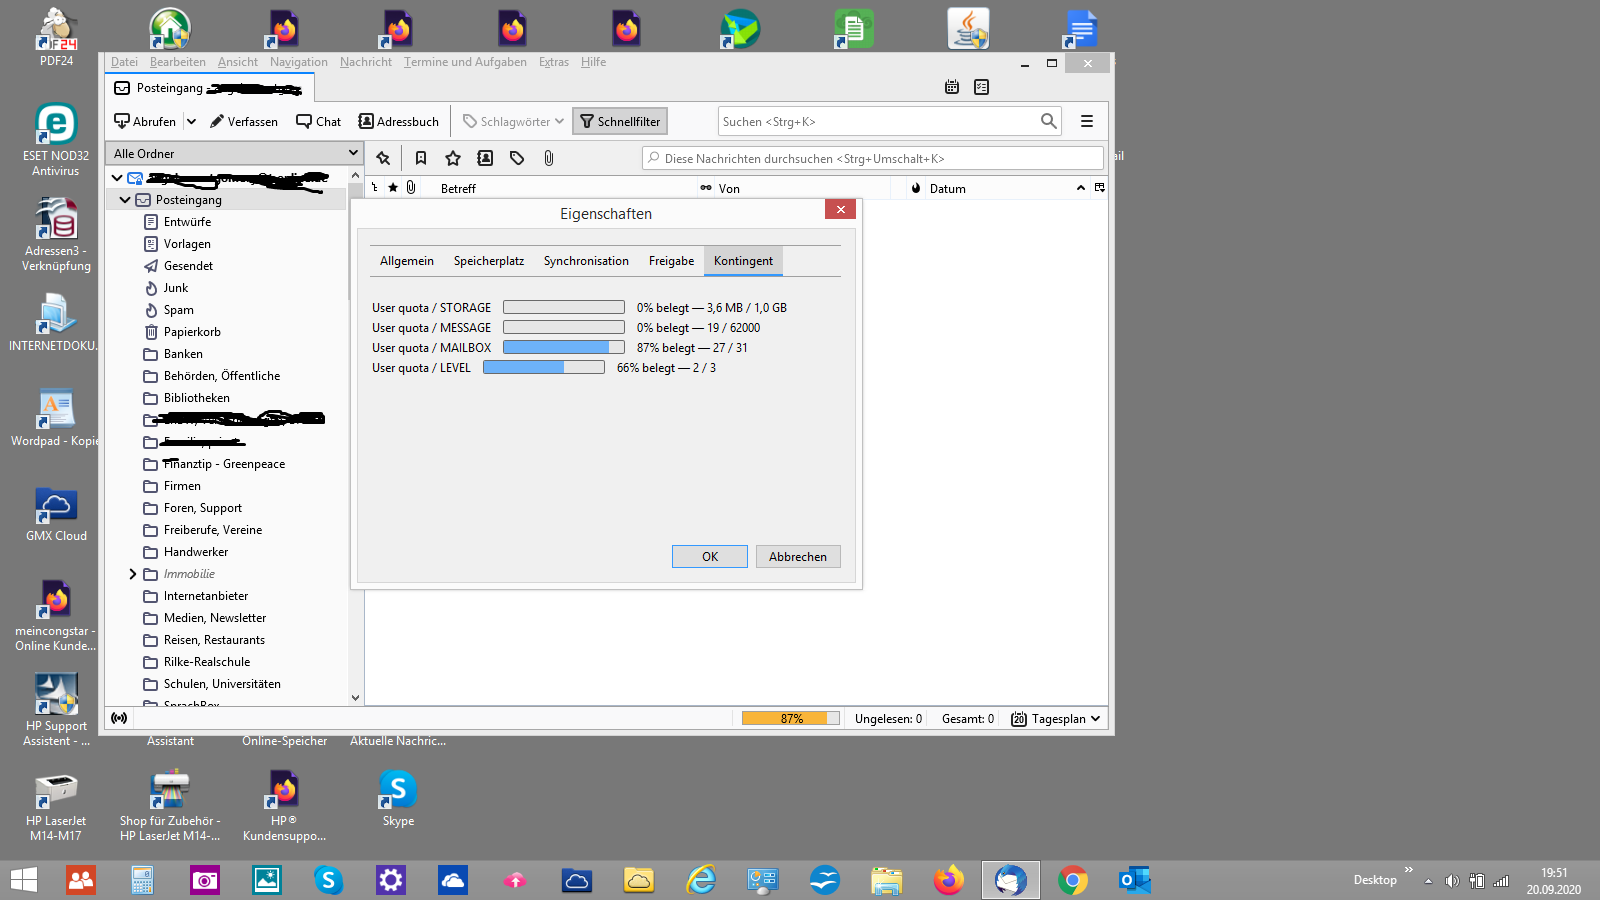The height and width of the screenshot is (900, 1600).
Task: Click the 87% quota indicator in status bar
Action: tap(791, 718)
